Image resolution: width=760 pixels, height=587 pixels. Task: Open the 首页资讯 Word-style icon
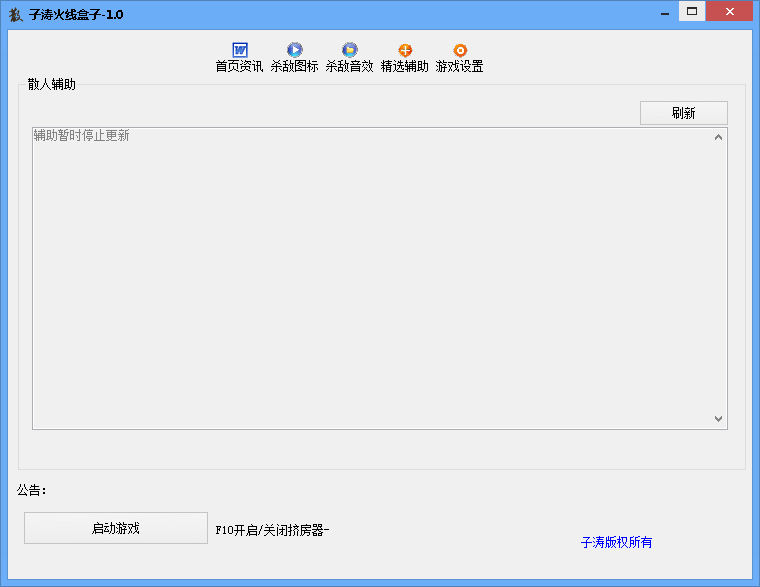coord(240,50)
